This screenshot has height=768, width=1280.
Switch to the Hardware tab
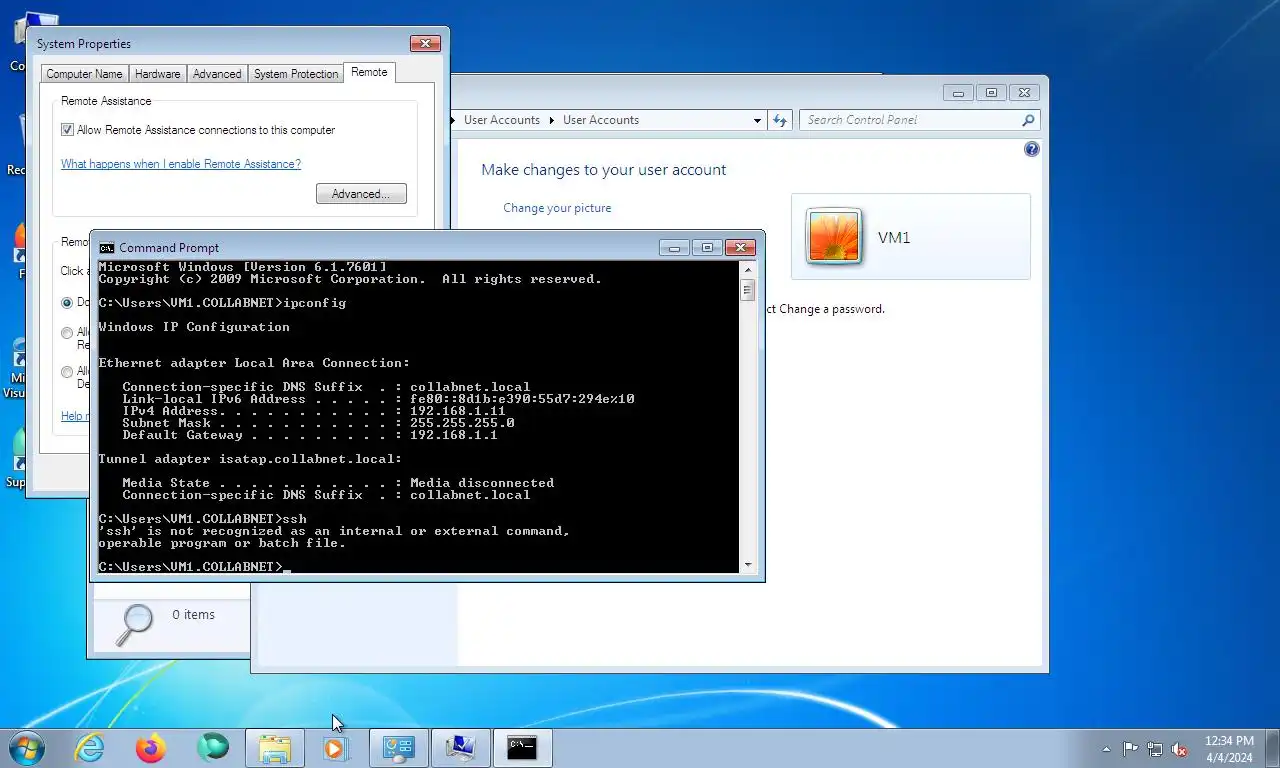(x=158, y=74)
